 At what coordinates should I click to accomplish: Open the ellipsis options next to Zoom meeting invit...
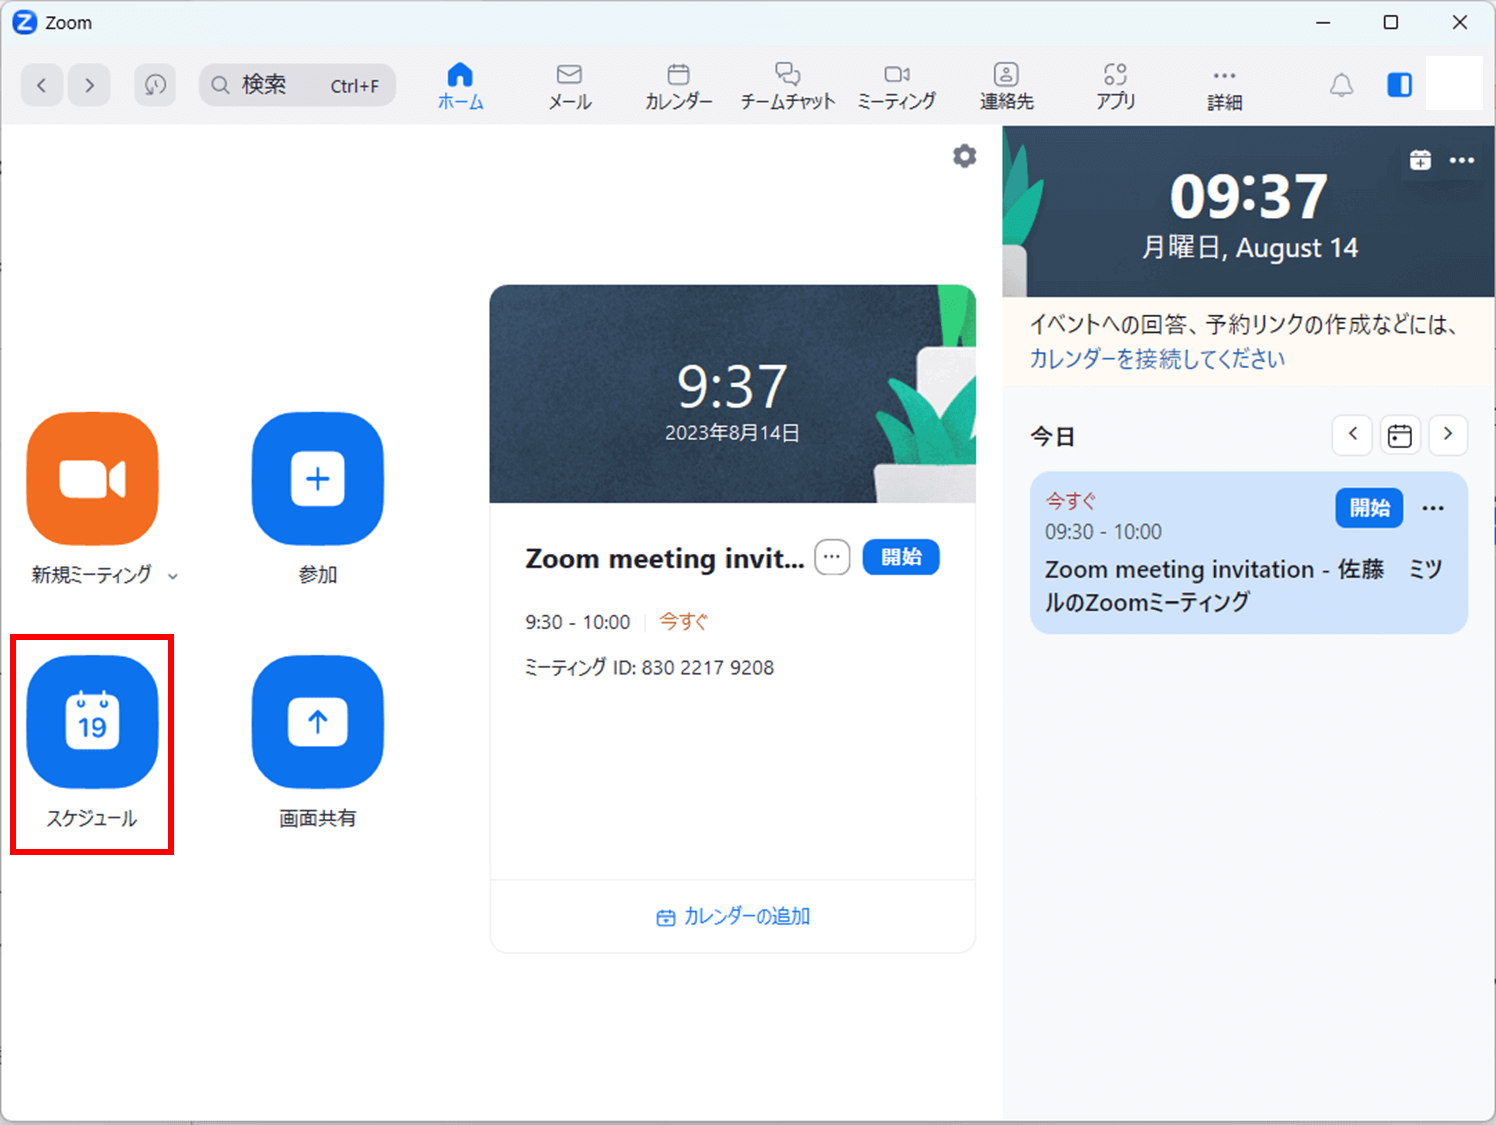[x=832, y=557]
